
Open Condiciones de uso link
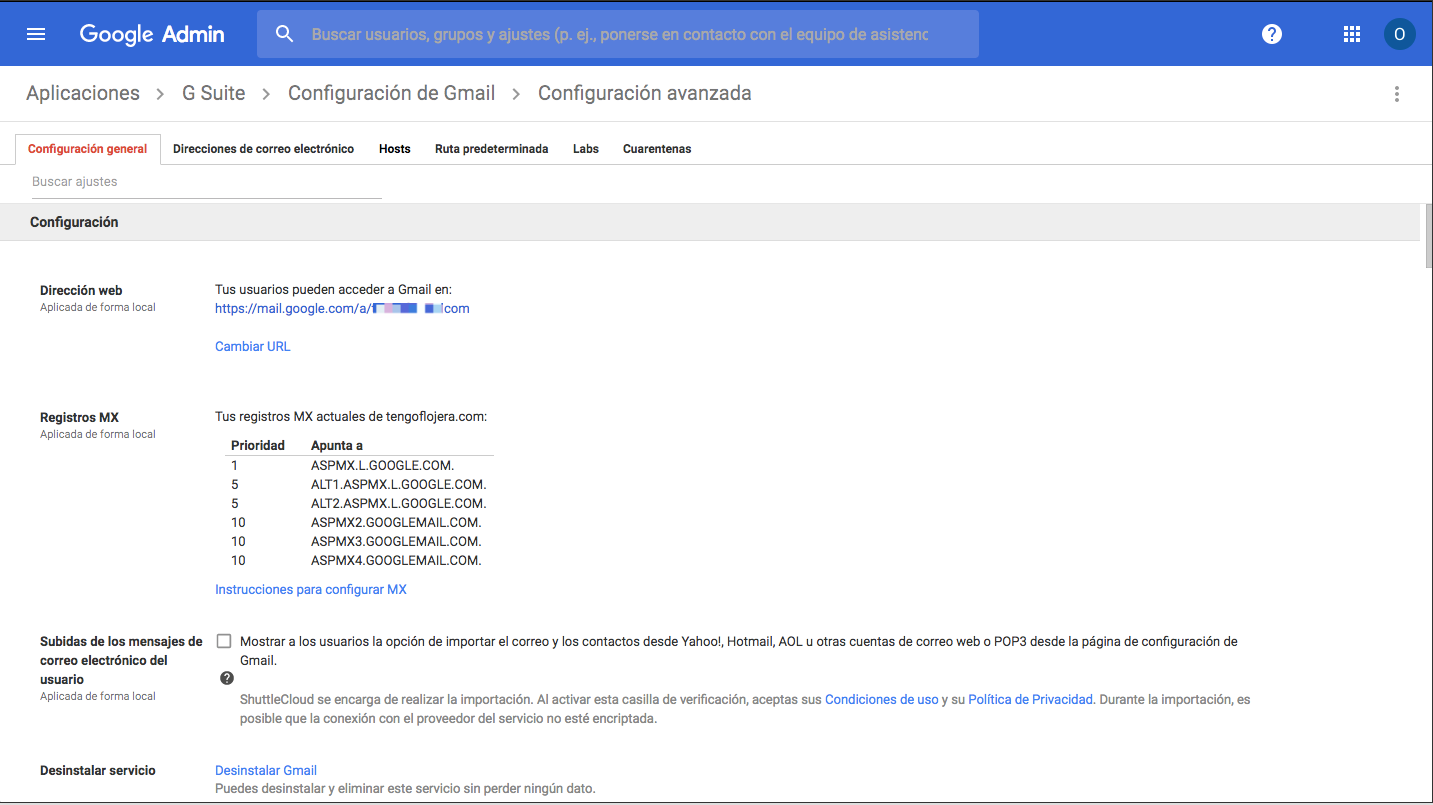[882, 700]
